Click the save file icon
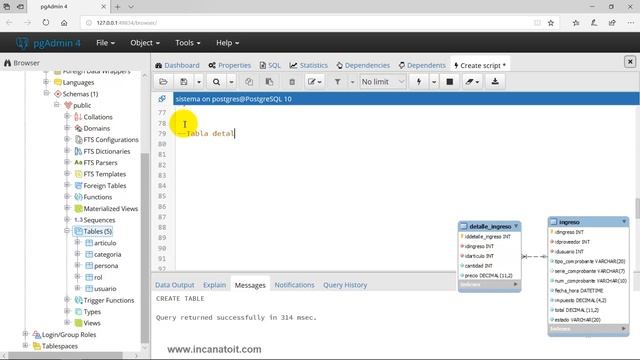The width and height of the screenshot is (640, 360). [x=184, y=82]
